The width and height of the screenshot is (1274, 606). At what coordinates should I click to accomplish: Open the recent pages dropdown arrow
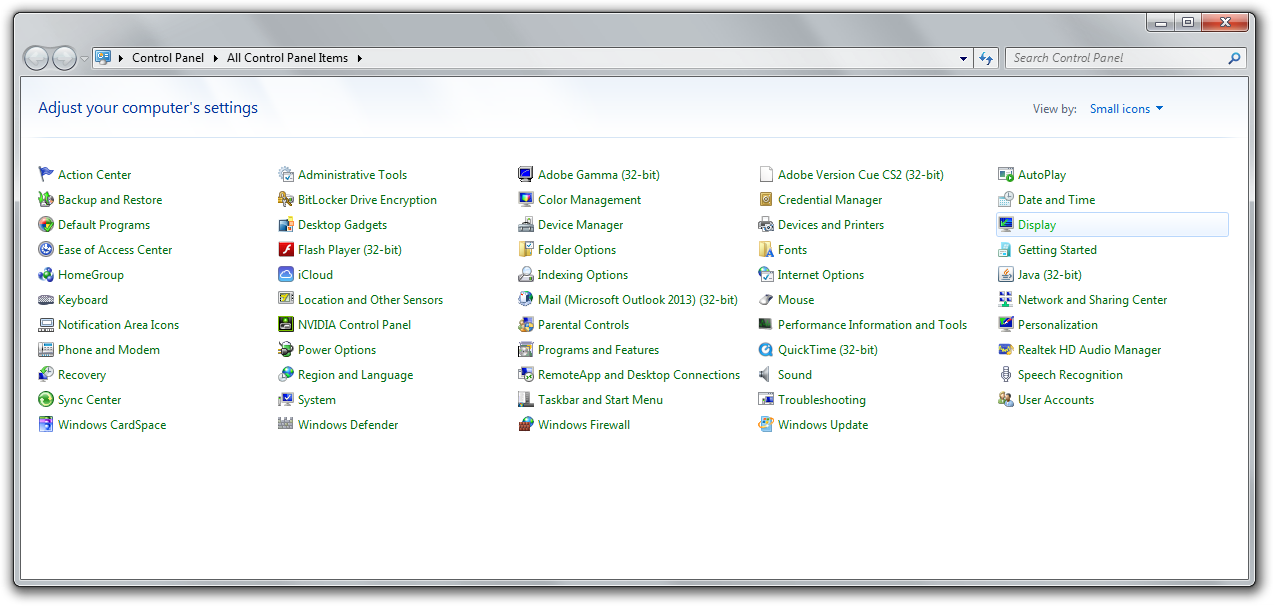click(x=85, y=58)
